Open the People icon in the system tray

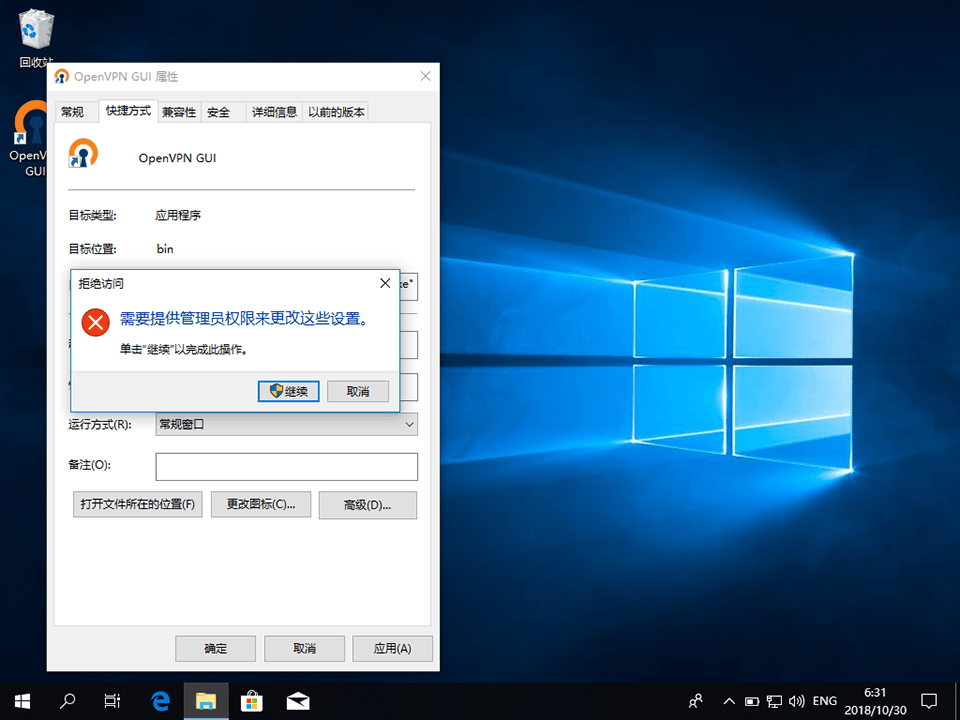tap(696, 701)
